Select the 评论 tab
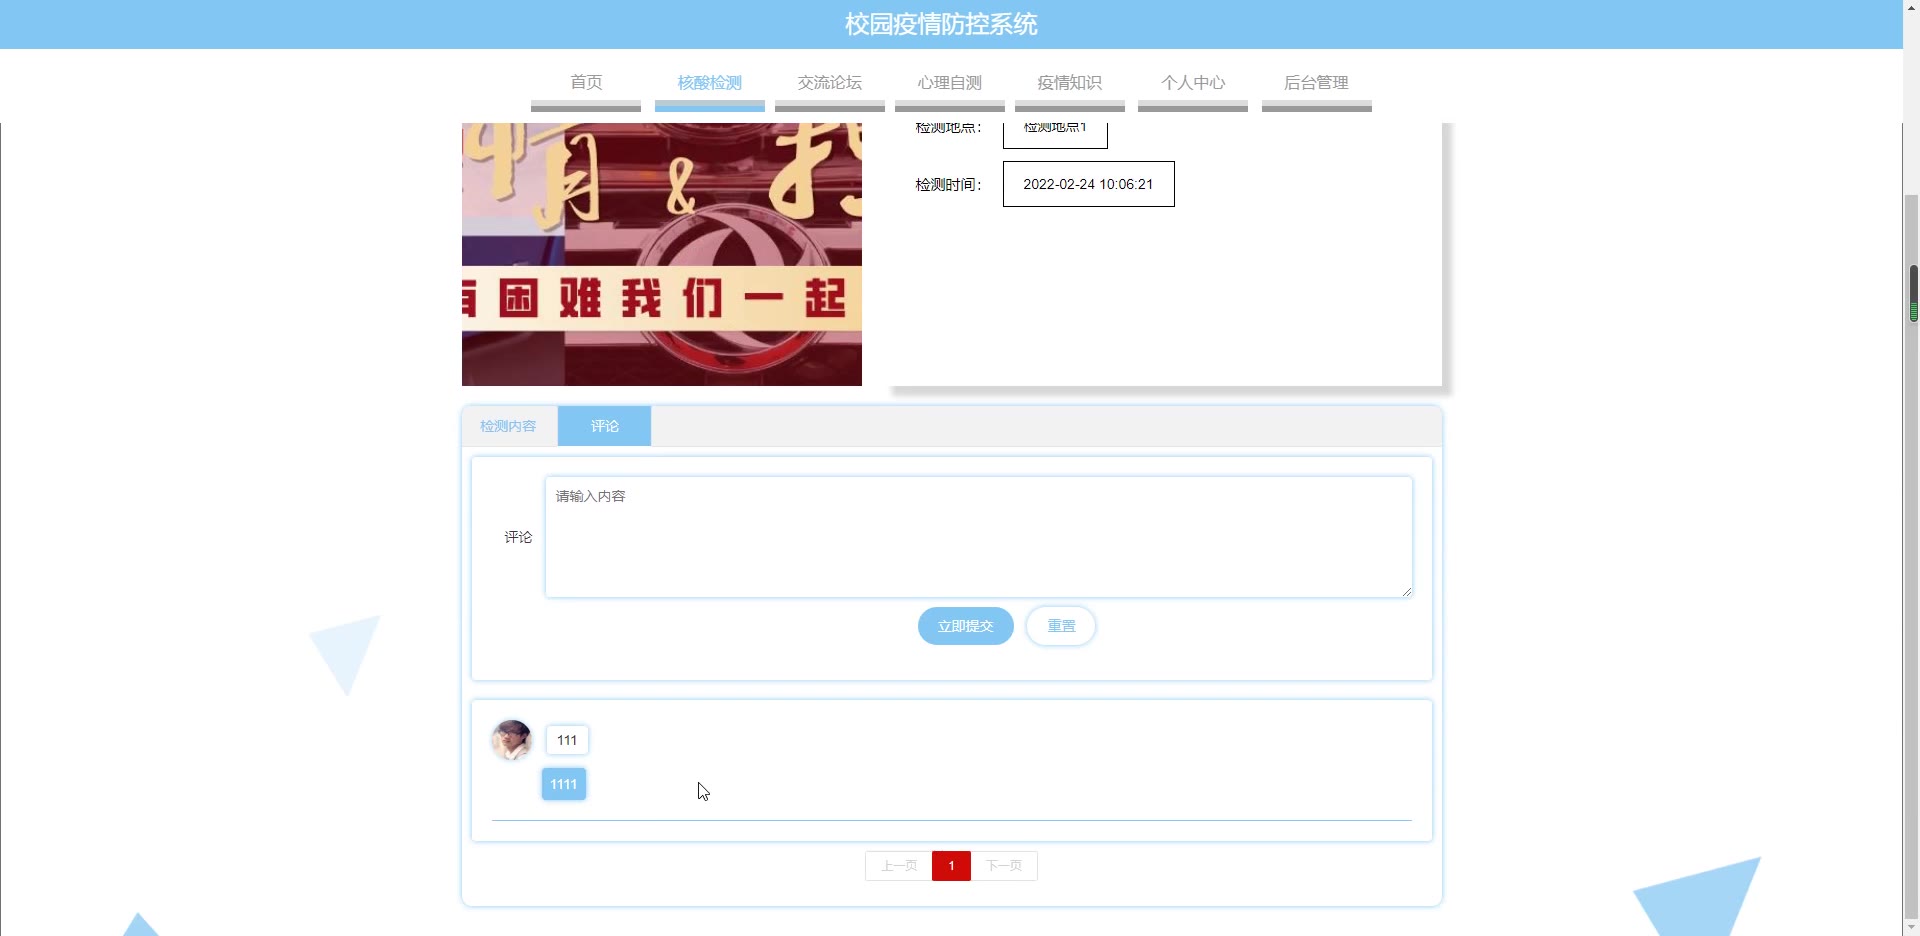The width and height of the screenshot is (1920, 936). coord(604,426)
